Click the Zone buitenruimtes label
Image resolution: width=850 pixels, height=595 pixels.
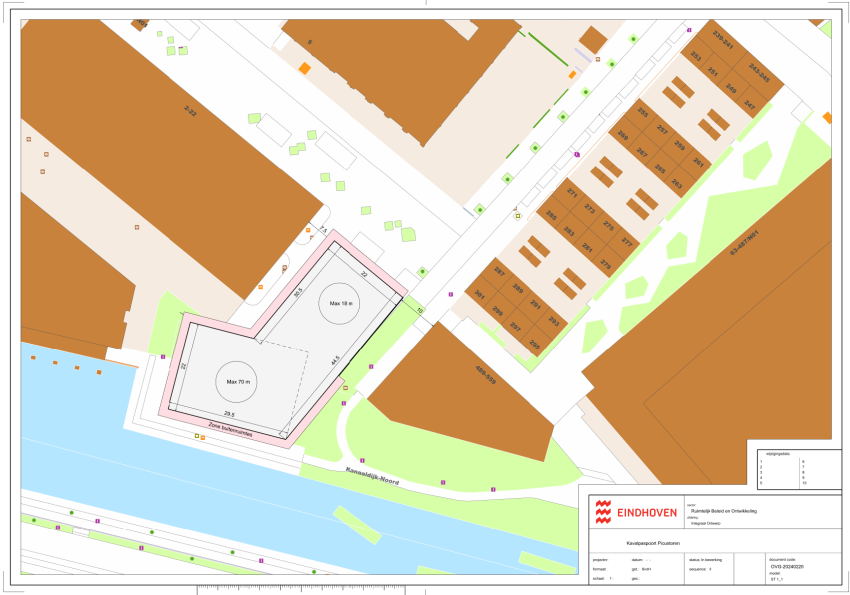230,429
